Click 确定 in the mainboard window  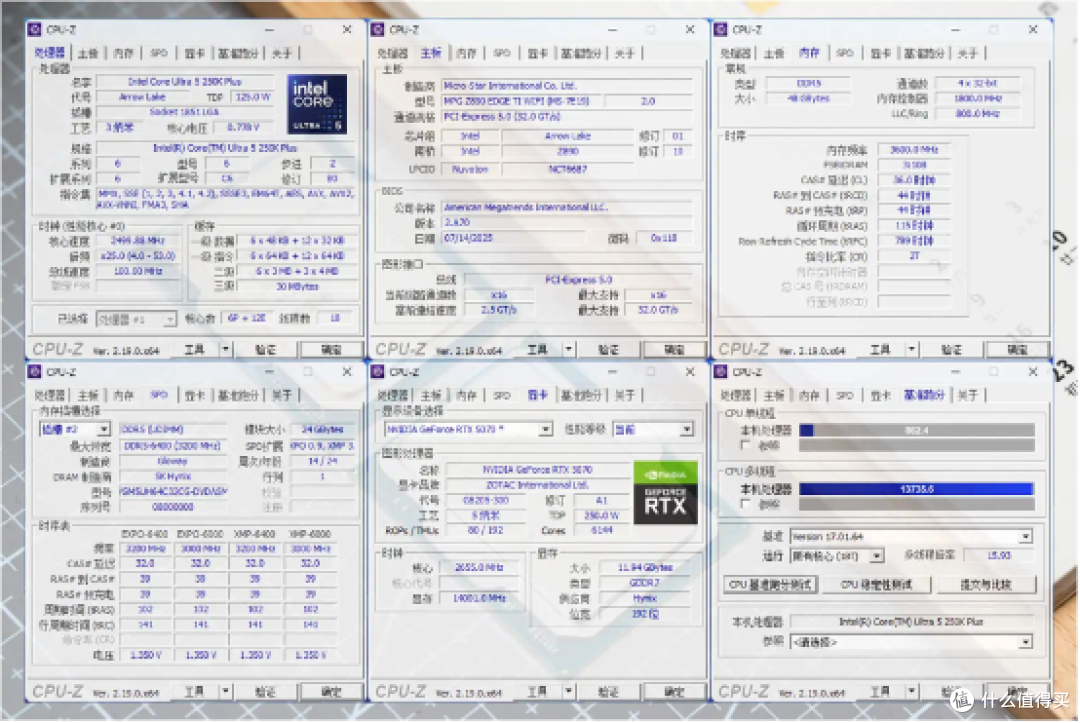coord(674,350)
